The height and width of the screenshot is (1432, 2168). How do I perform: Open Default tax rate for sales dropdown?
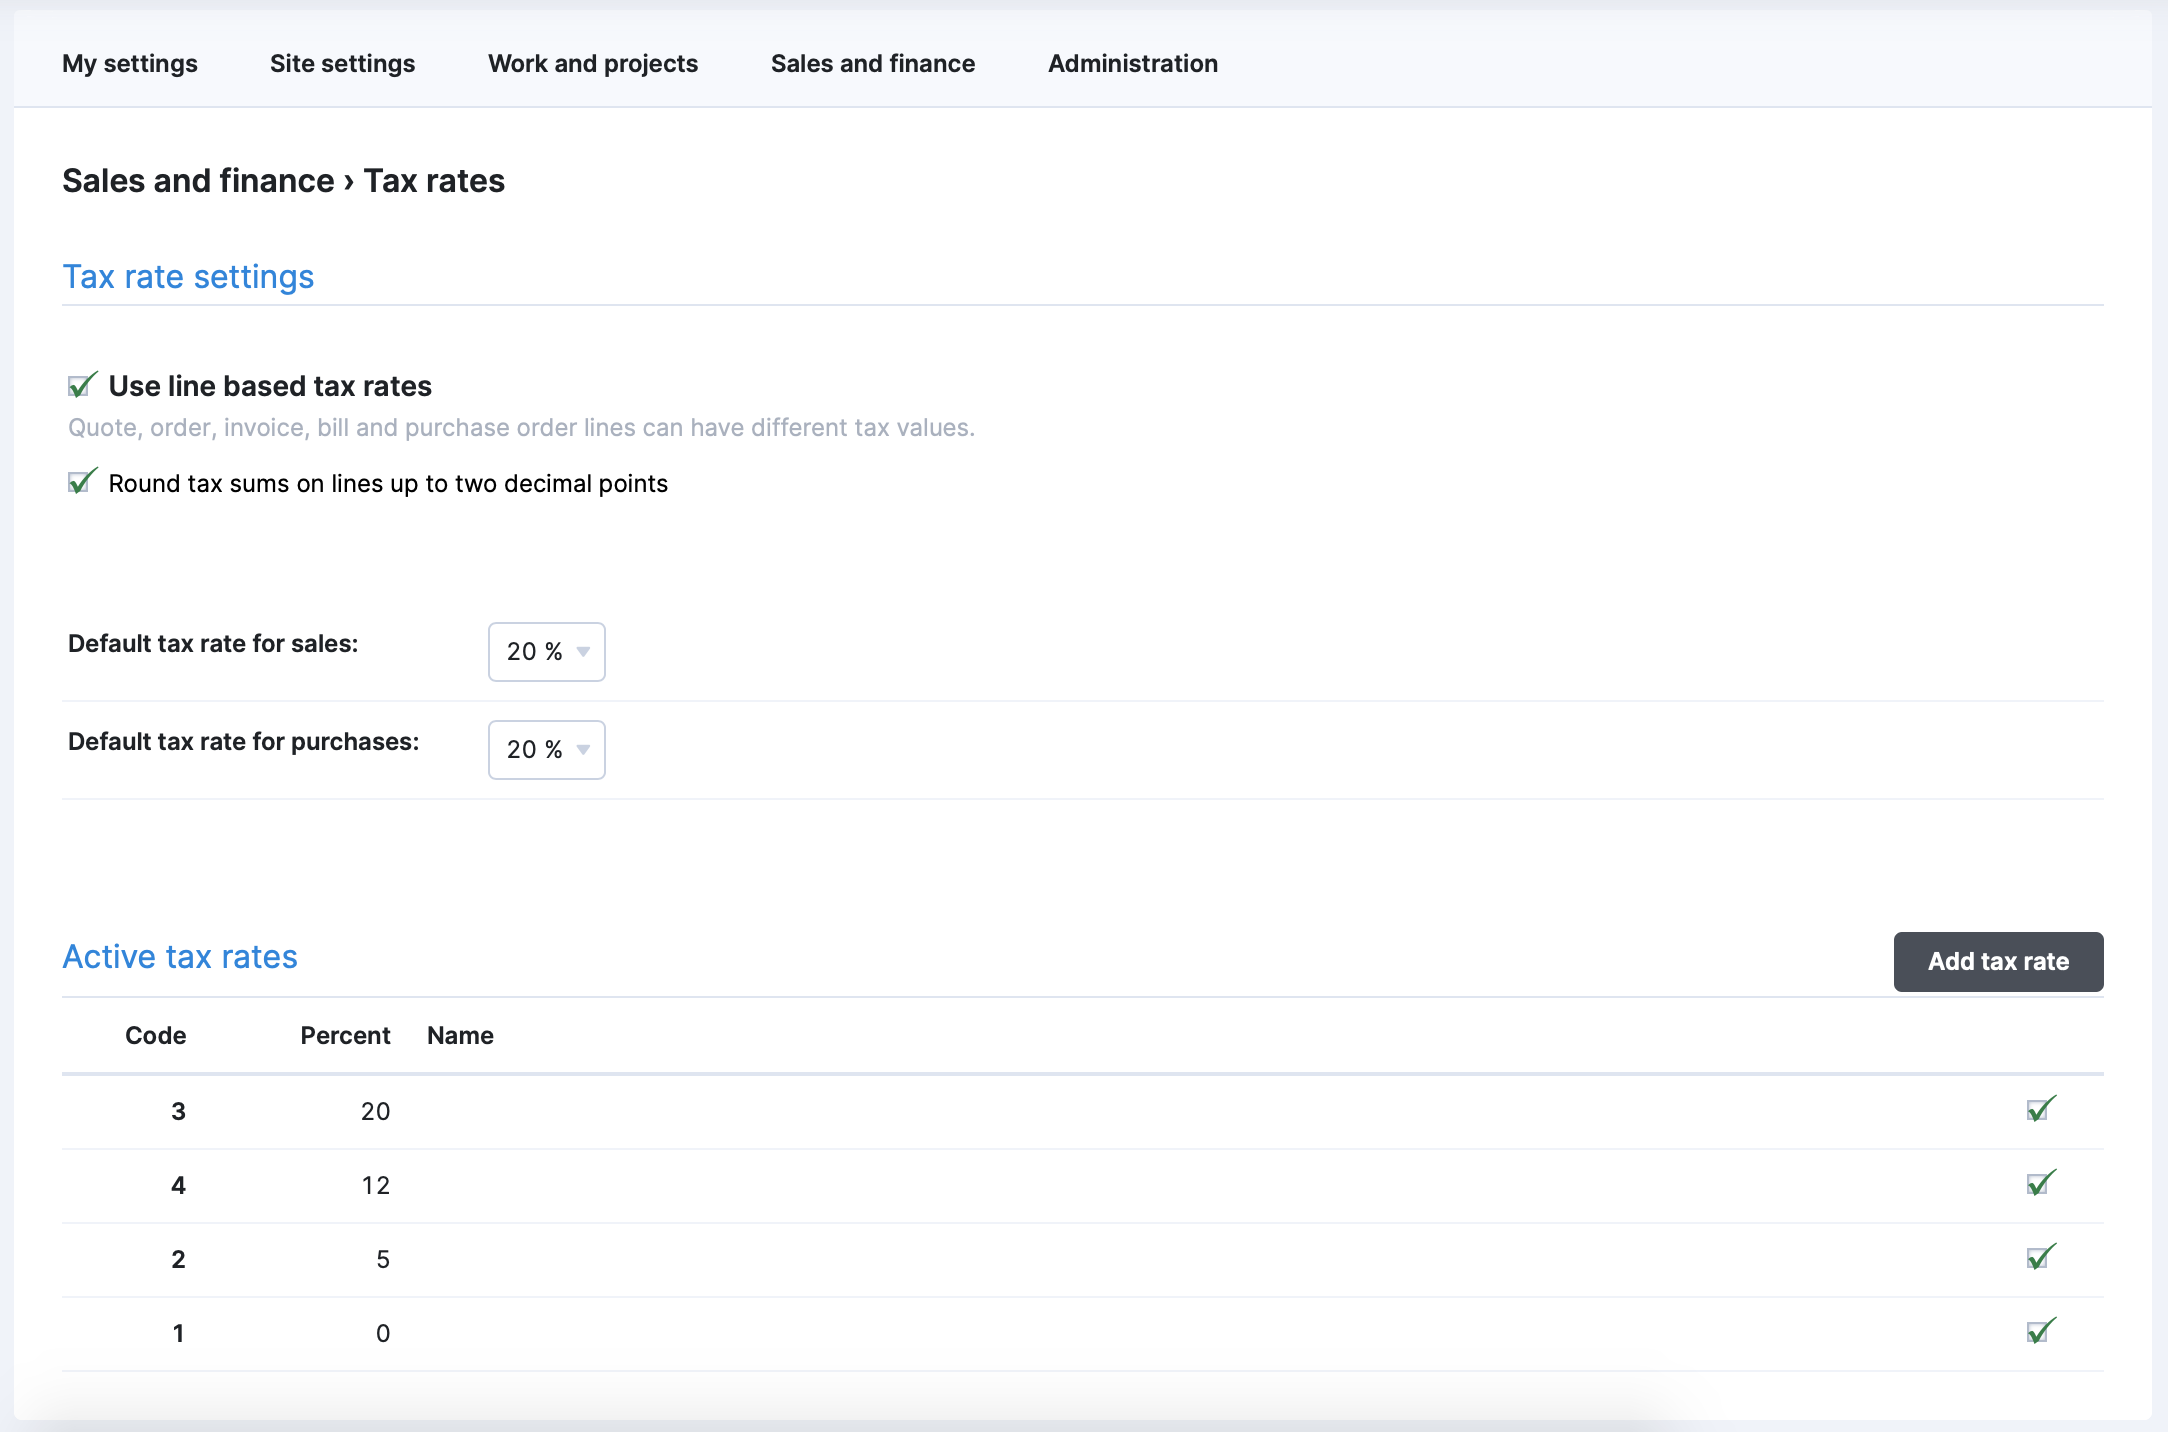[547, 652]
